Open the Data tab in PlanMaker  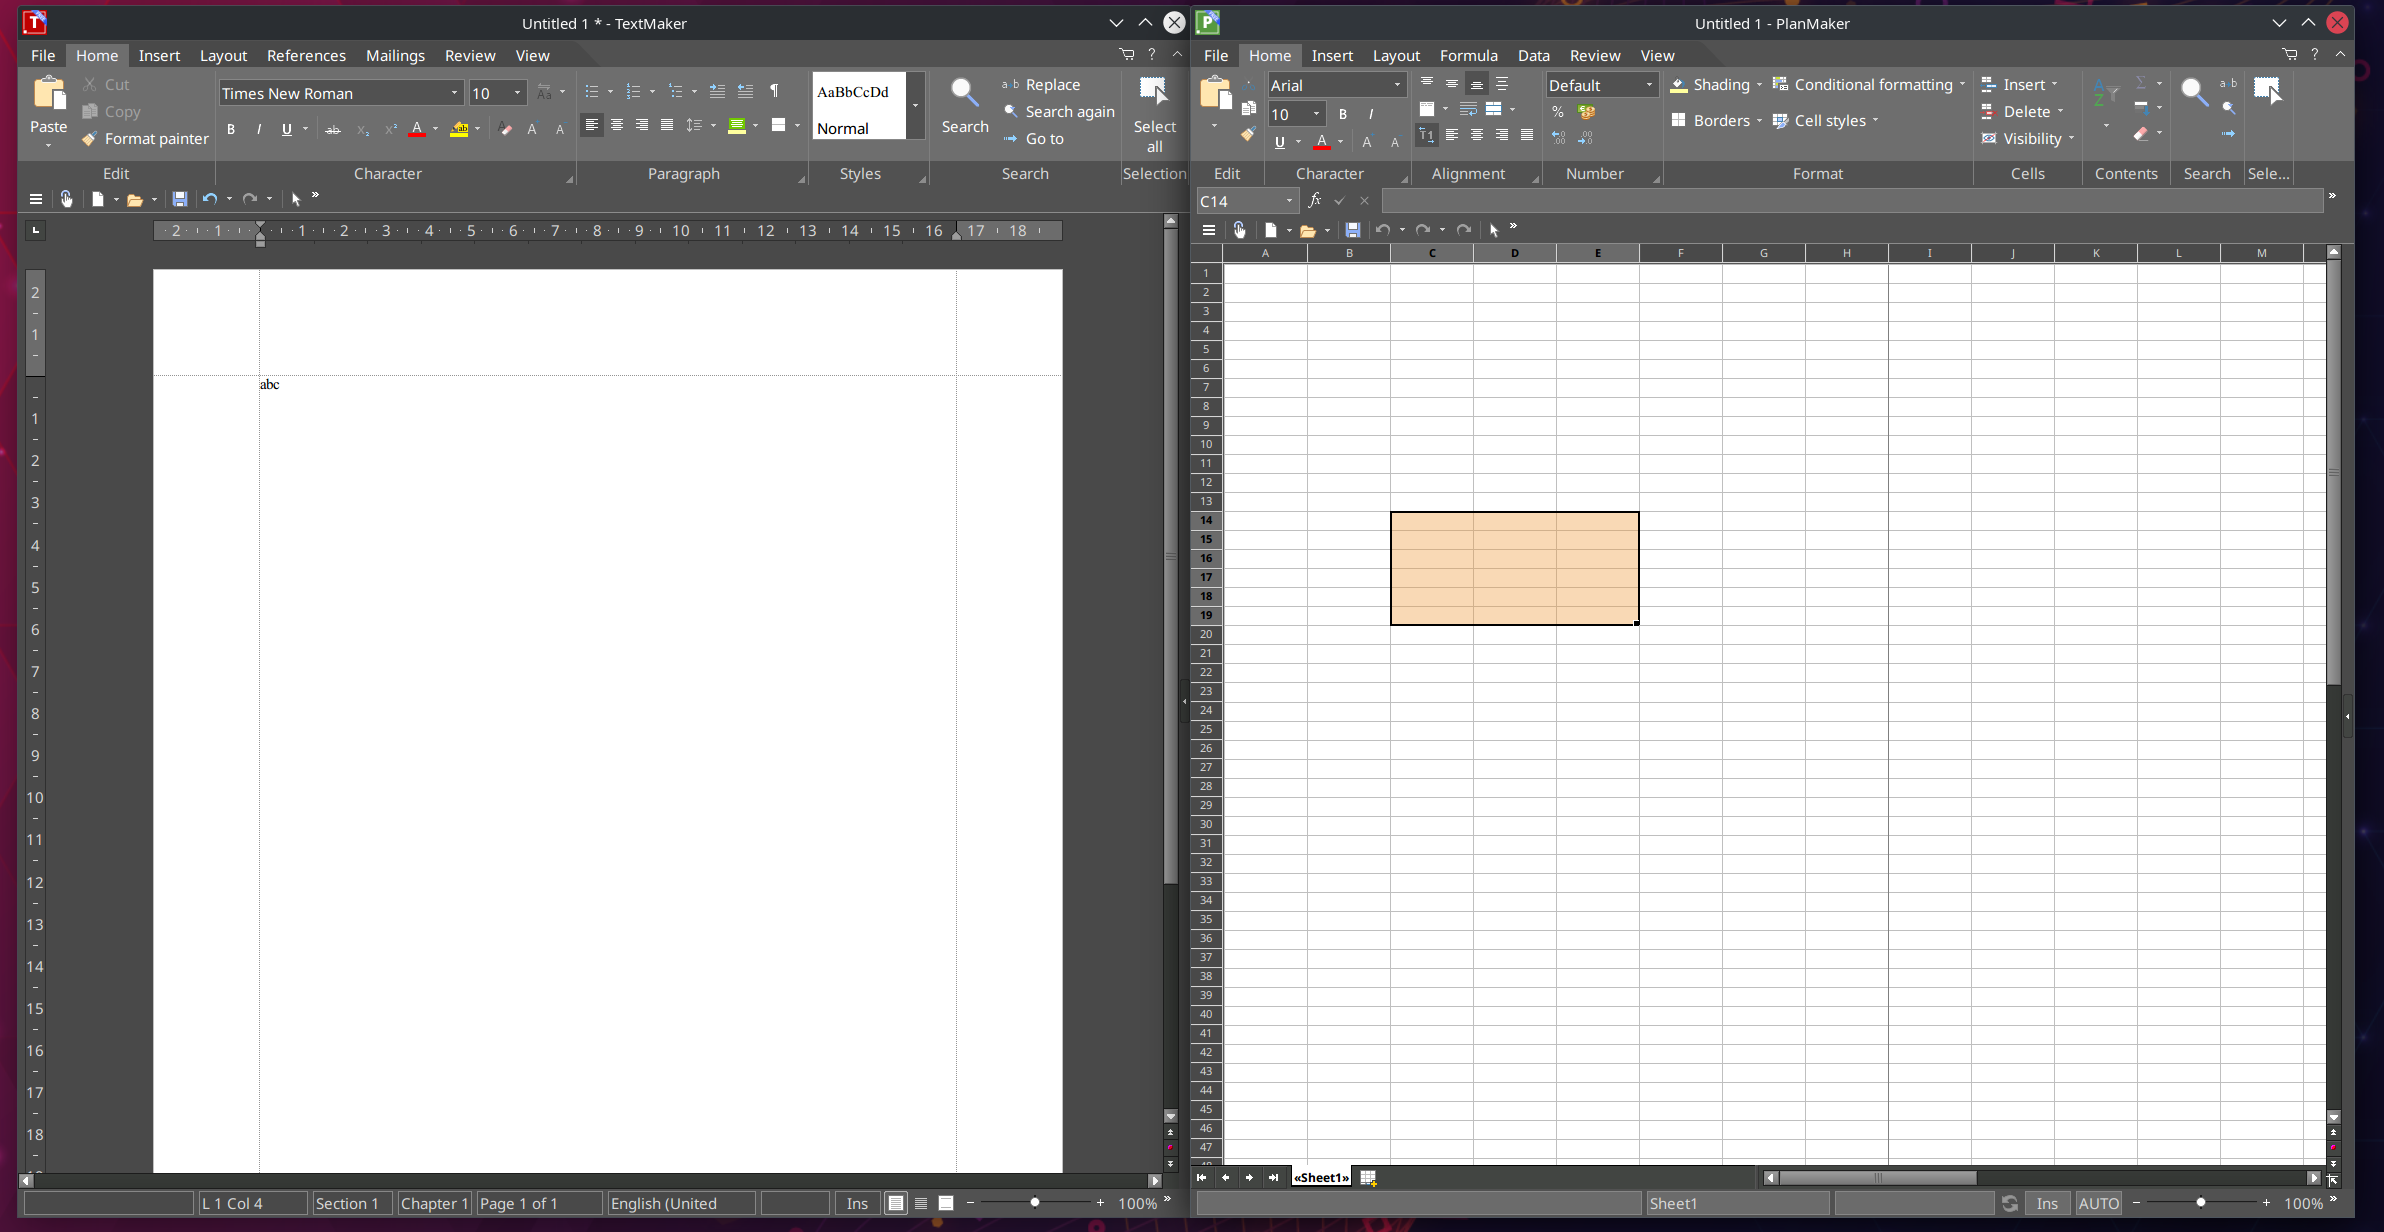click(x=1533, y=55)
